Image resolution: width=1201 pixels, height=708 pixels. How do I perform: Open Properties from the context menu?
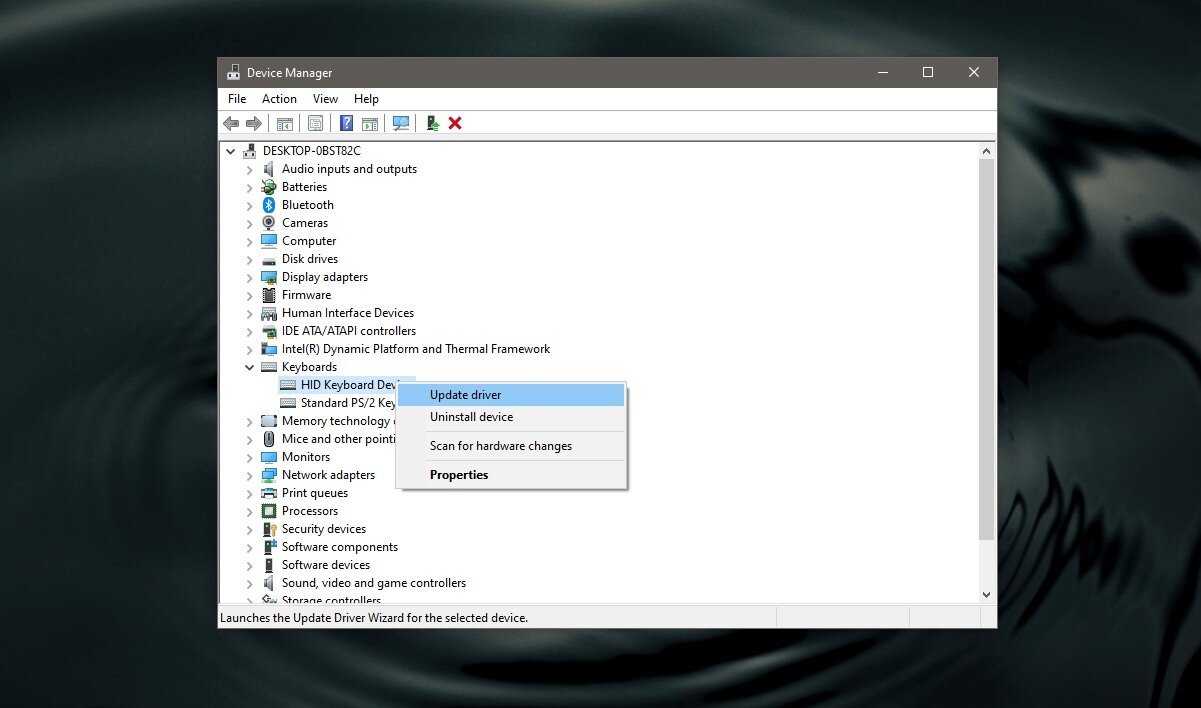point(459,474)
